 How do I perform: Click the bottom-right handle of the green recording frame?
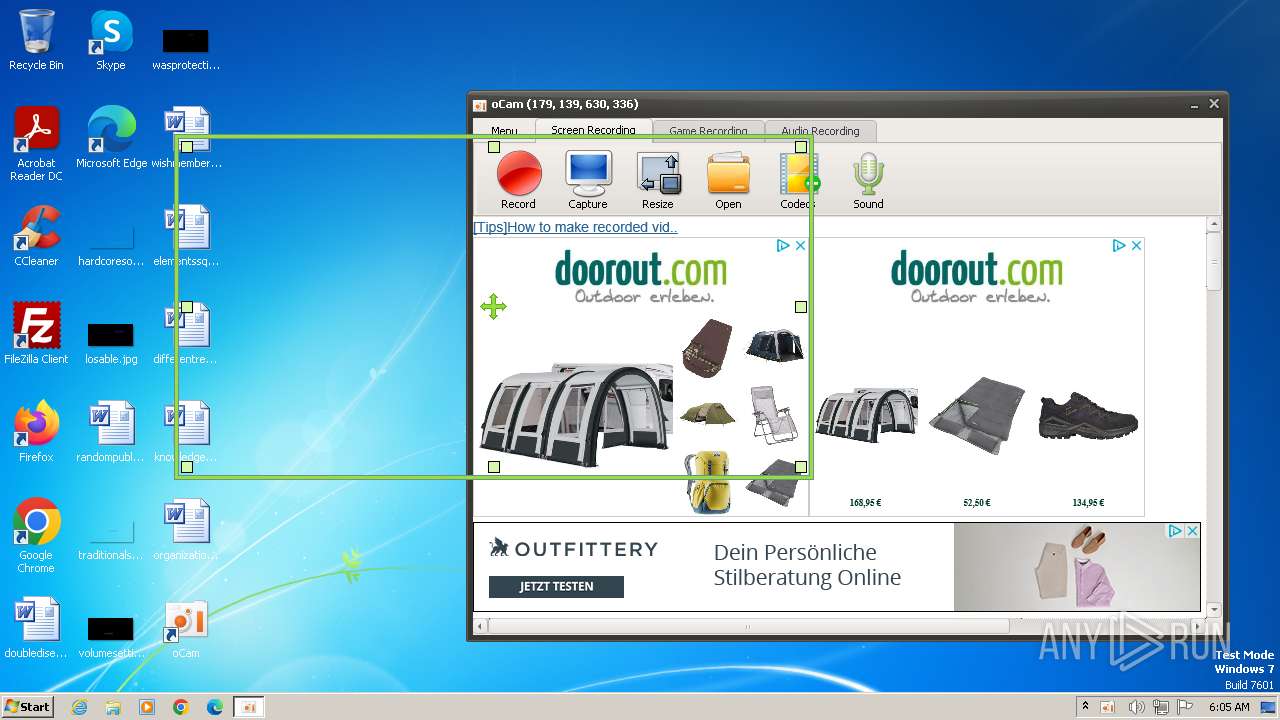tap(801, 467)
